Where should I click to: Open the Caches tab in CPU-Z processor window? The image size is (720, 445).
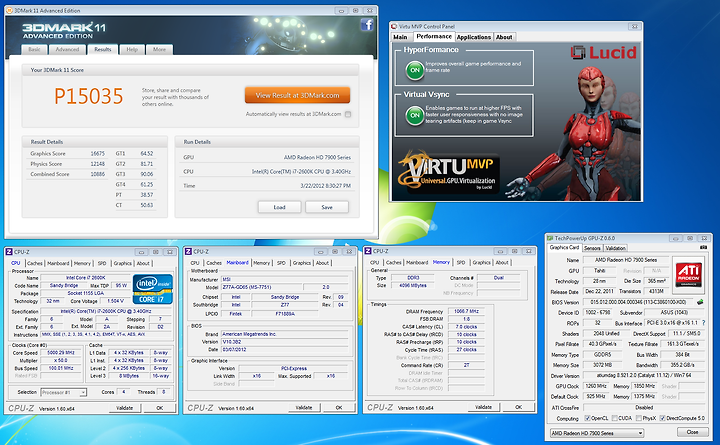click(x=34, y=263)
